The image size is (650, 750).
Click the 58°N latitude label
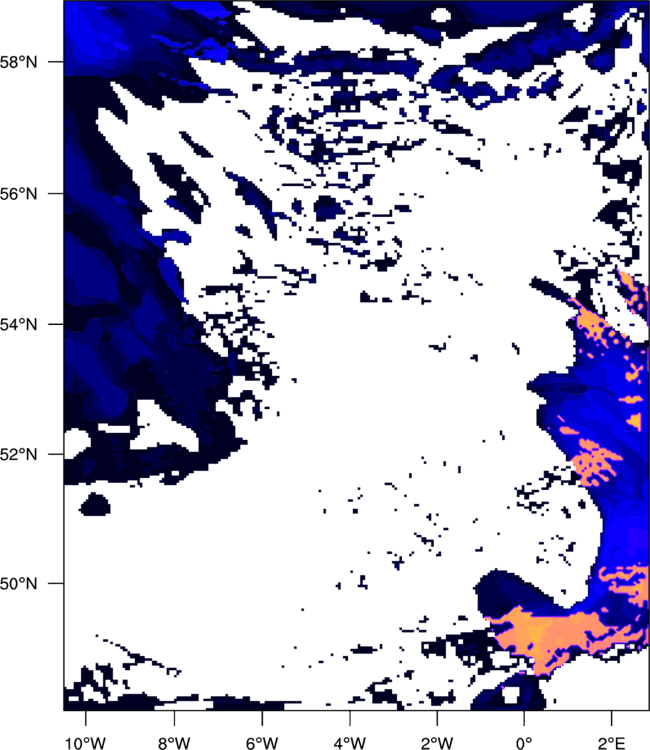pyautogui.click(x=18, y=62)
